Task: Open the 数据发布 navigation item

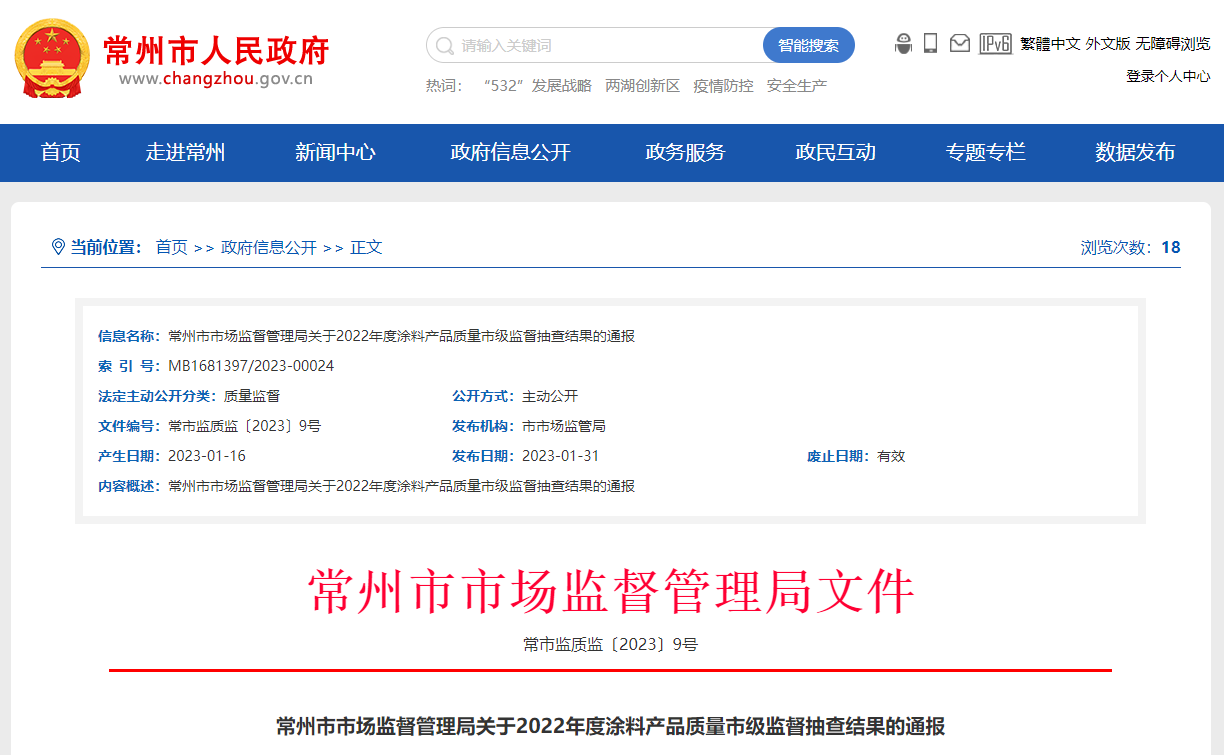Action: [1135, 152]
